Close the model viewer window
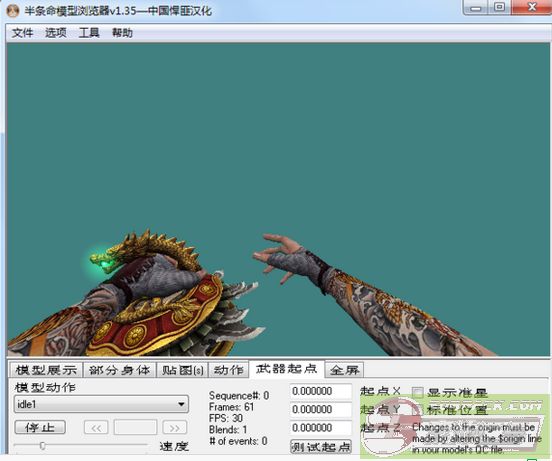This screenshot has width=552, height=461. (x=531, y=8)
